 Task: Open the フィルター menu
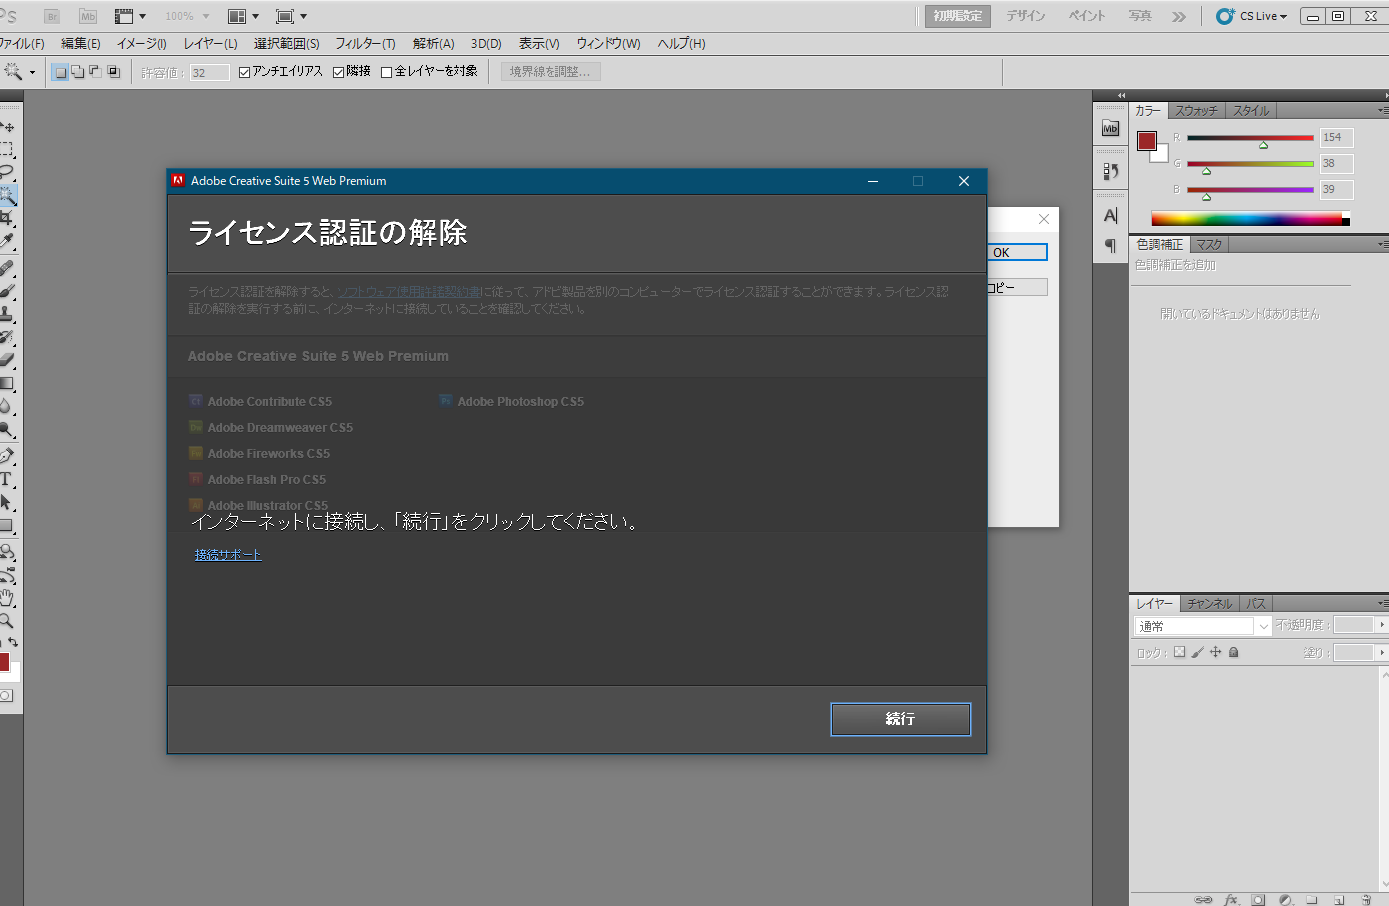pyautogui.click(x=364, y=43)
